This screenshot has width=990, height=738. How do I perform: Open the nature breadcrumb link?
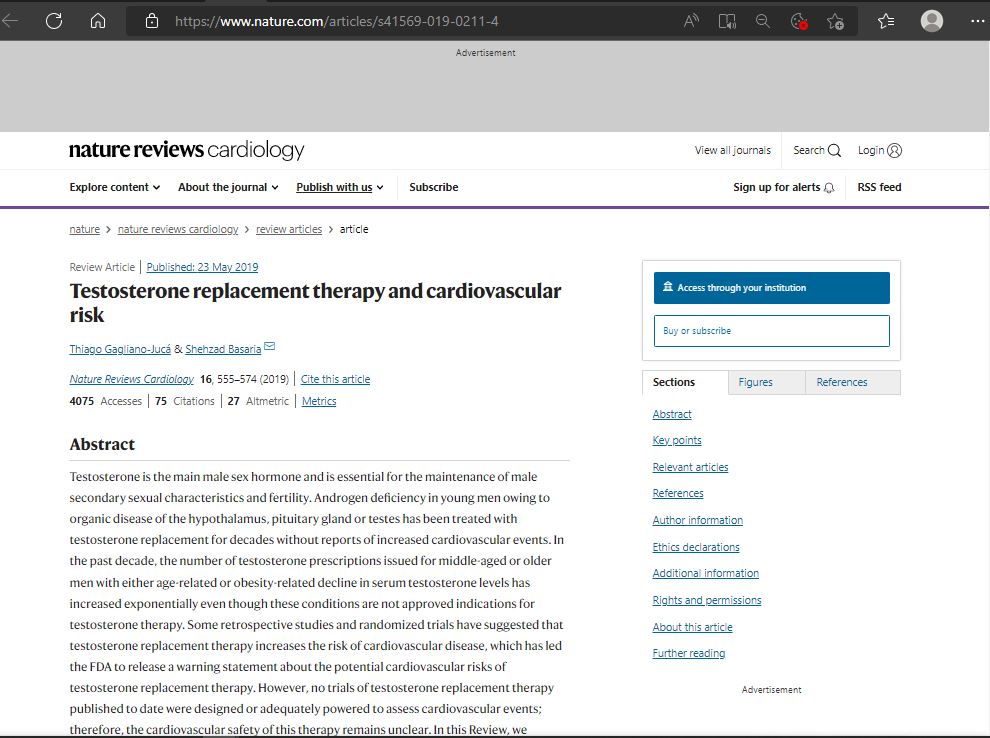[x=85, y=229]
